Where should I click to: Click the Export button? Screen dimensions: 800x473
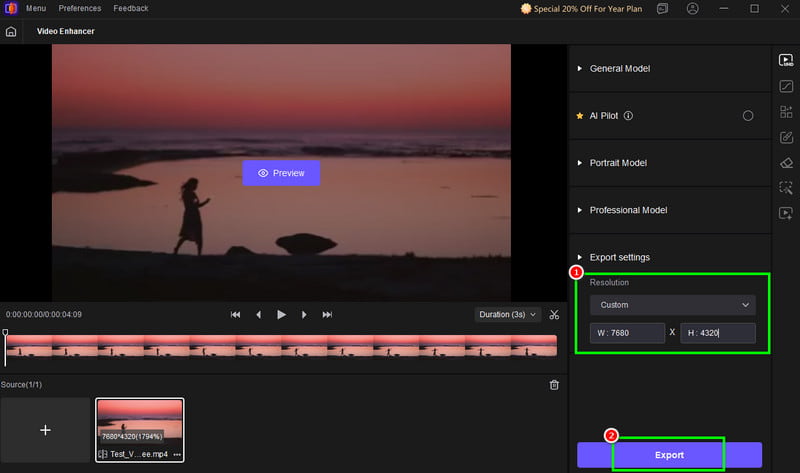[x=669, y=455]
